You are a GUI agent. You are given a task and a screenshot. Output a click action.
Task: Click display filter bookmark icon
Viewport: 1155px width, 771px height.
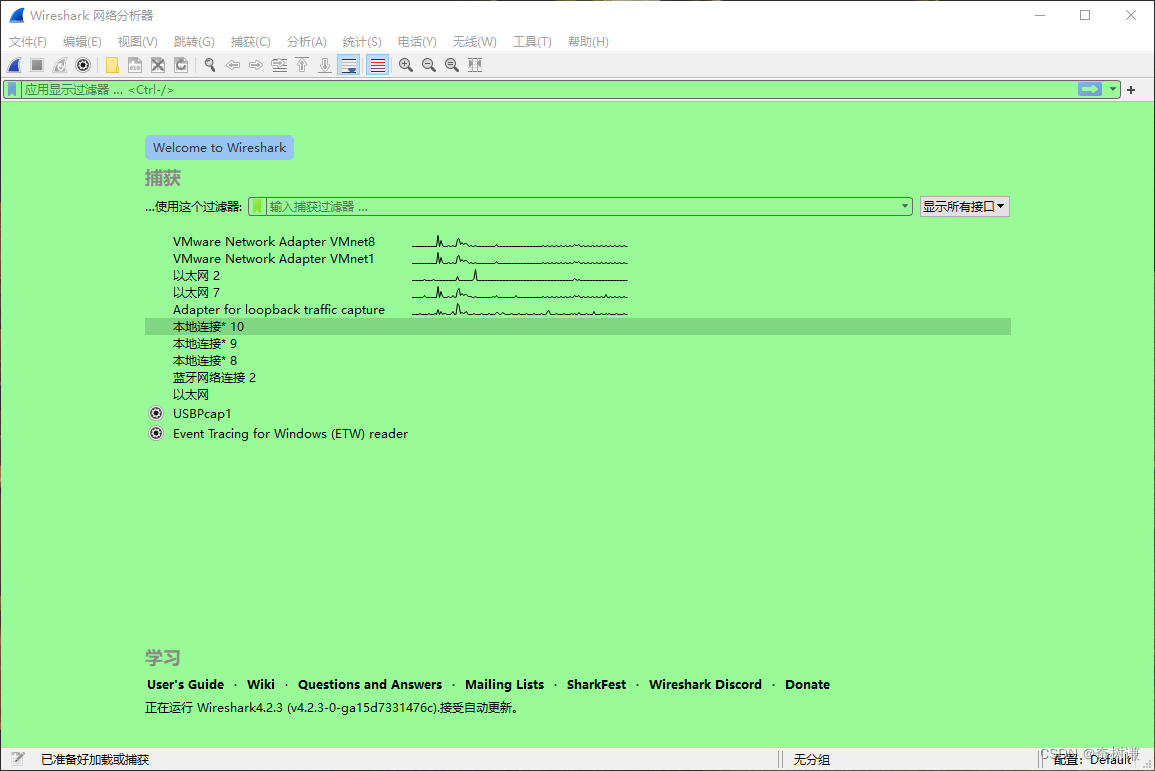point(12,89)
